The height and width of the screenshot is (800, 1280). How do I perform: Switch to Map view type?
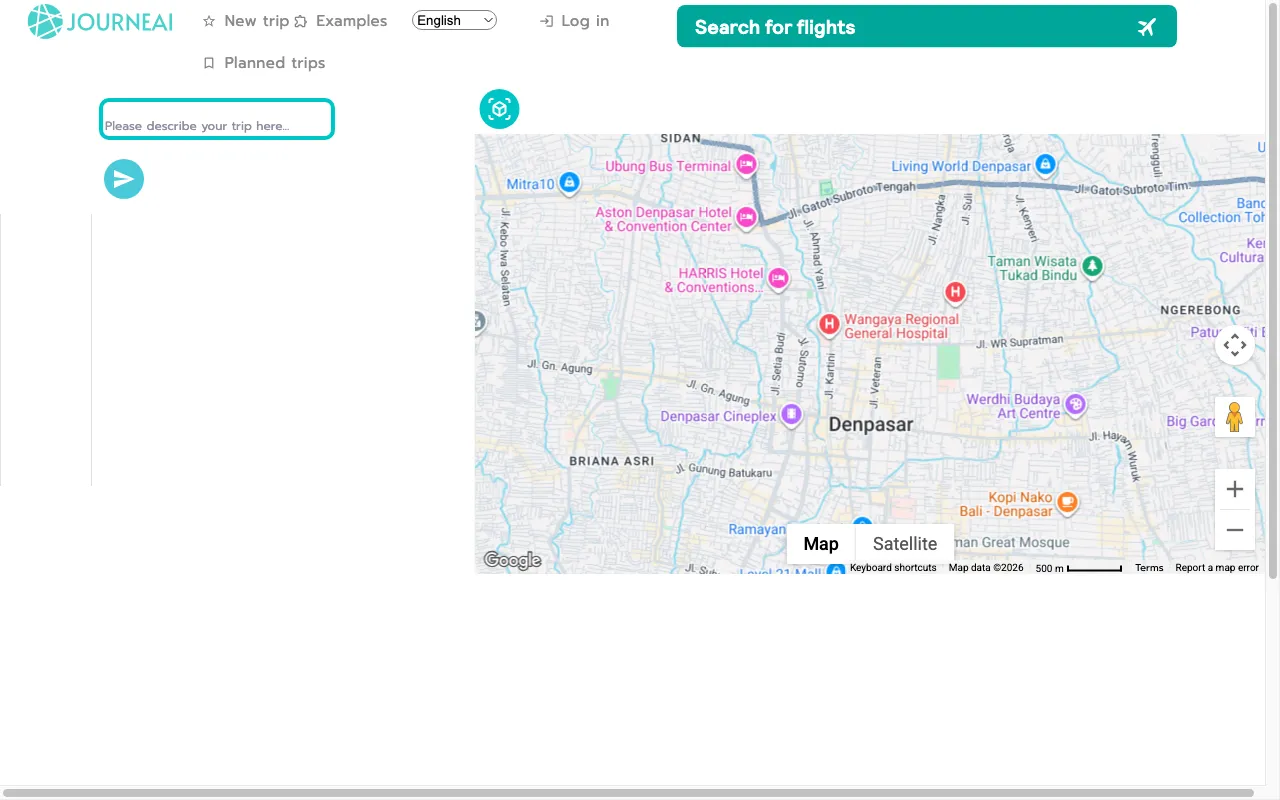click(821, 544)
